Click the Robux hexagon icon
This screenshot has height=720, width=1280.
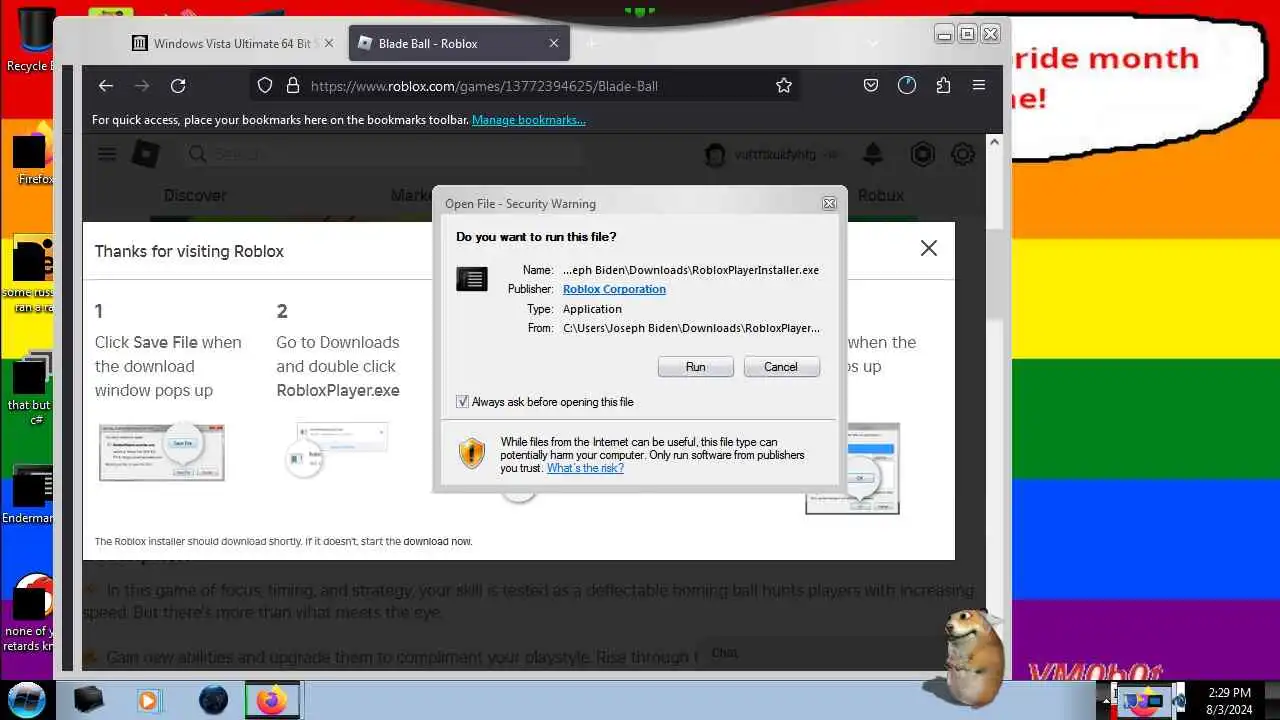[922, 154]
